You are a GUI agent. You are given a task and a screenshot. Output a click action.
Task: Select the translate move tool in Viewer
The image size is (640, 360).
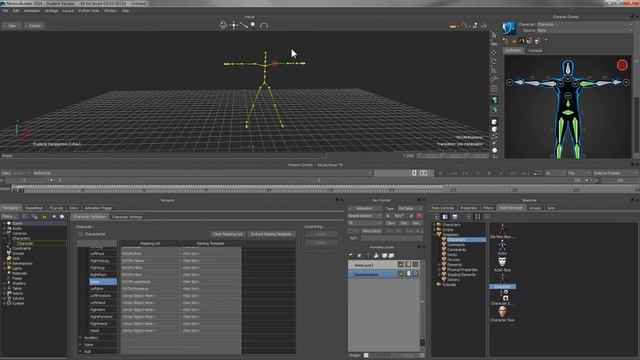[233, 25]
